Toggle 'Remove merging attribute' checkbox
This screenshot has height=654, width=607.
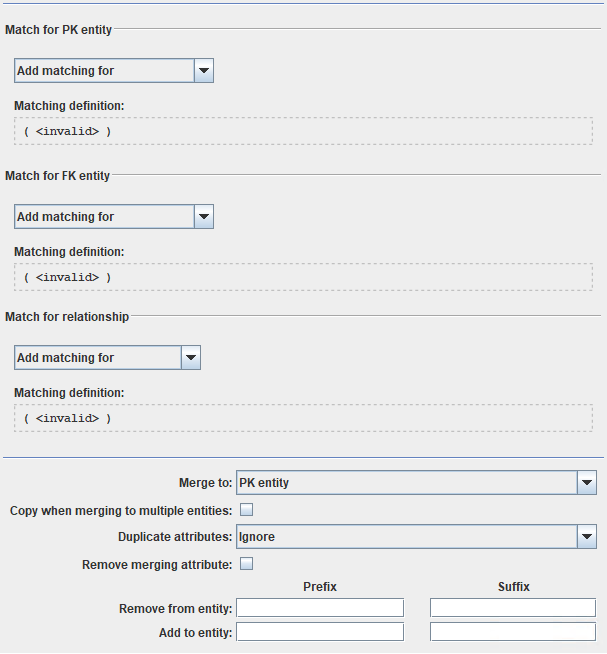tap(246, 564)
